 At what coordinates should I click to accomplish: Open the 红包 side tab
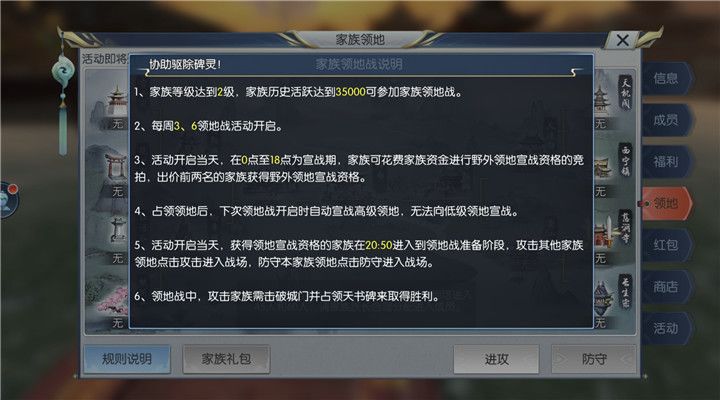tap(666, 245)
